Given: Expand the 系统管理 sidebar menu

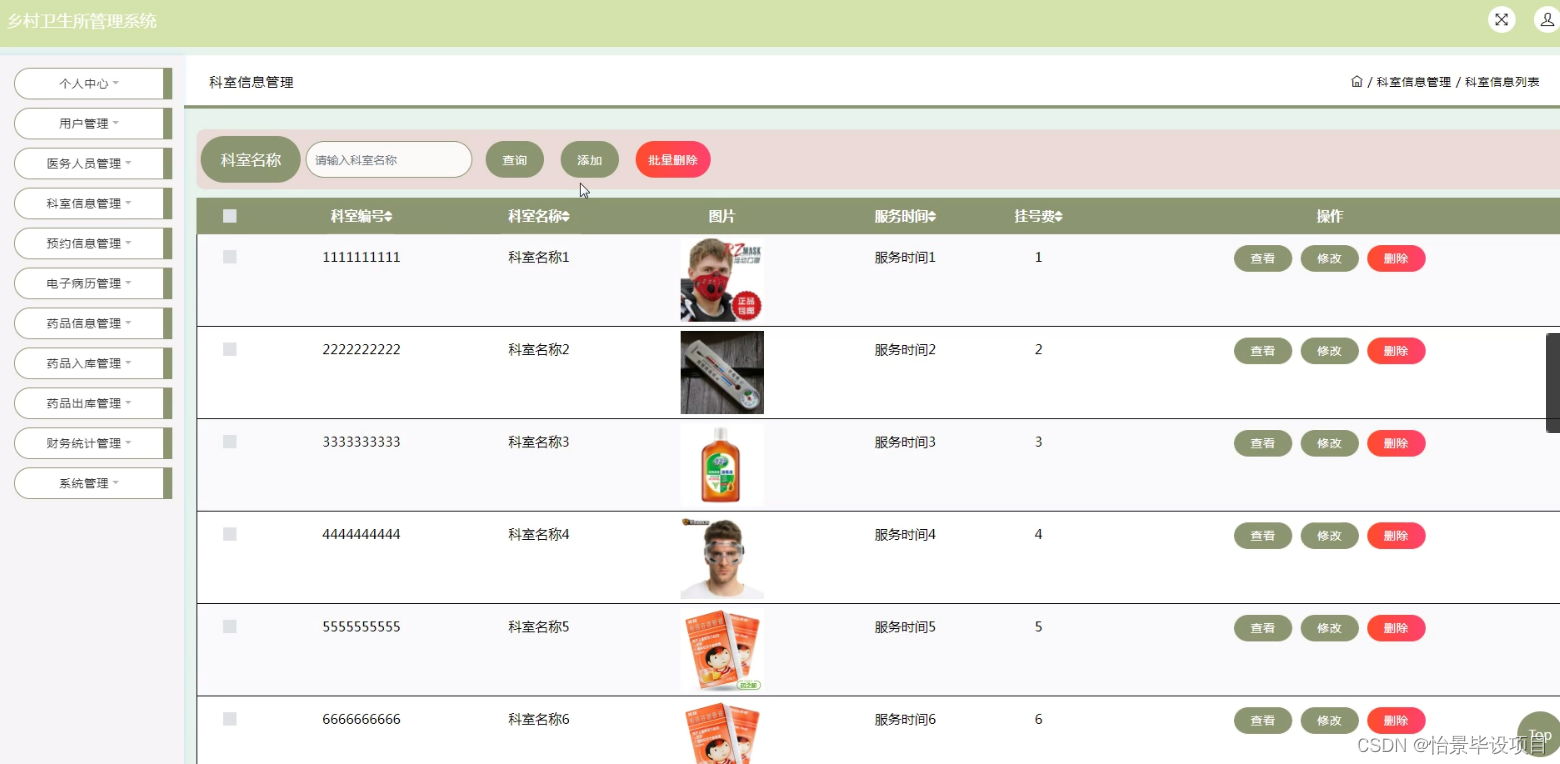Looking at the screenshot, I should [92, 483].
